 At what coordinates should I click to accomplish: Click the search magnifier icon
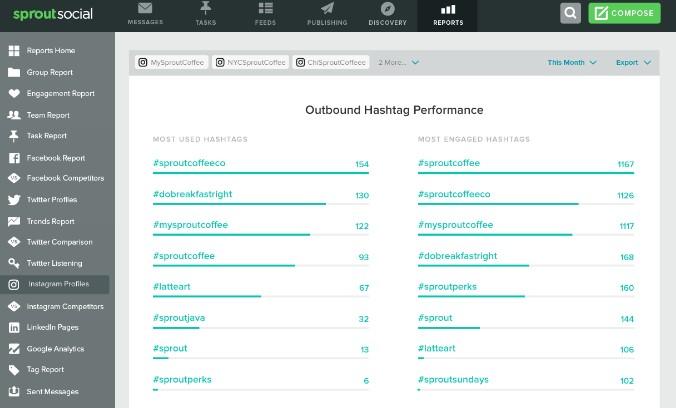click(570, 13)
